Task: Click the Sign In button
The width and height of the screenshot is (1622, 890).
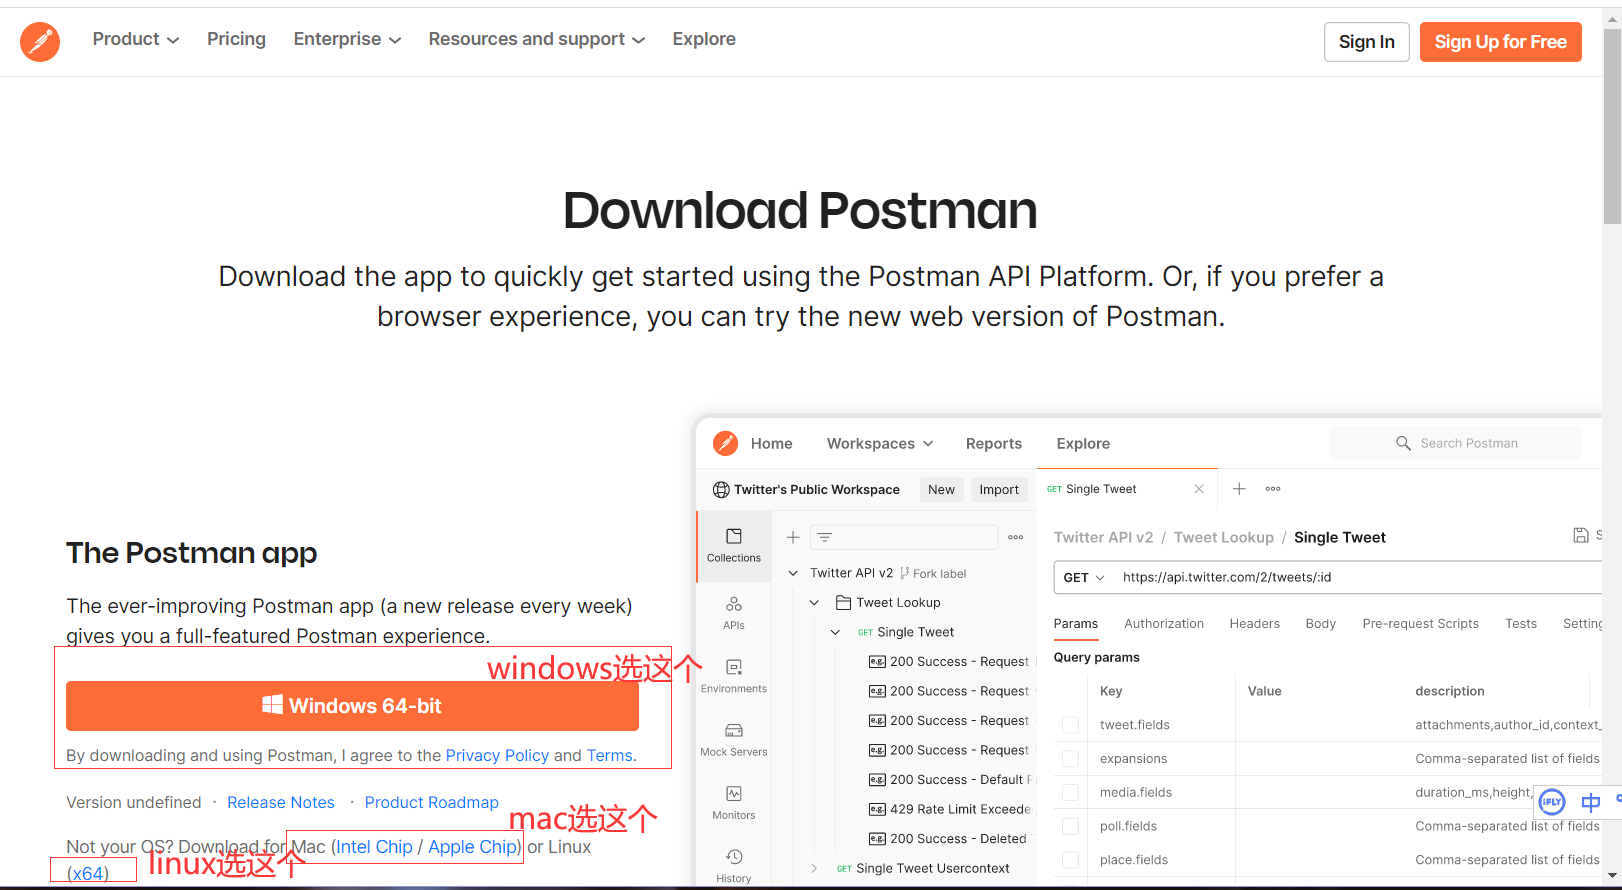Action: [x=1367, y=42]
